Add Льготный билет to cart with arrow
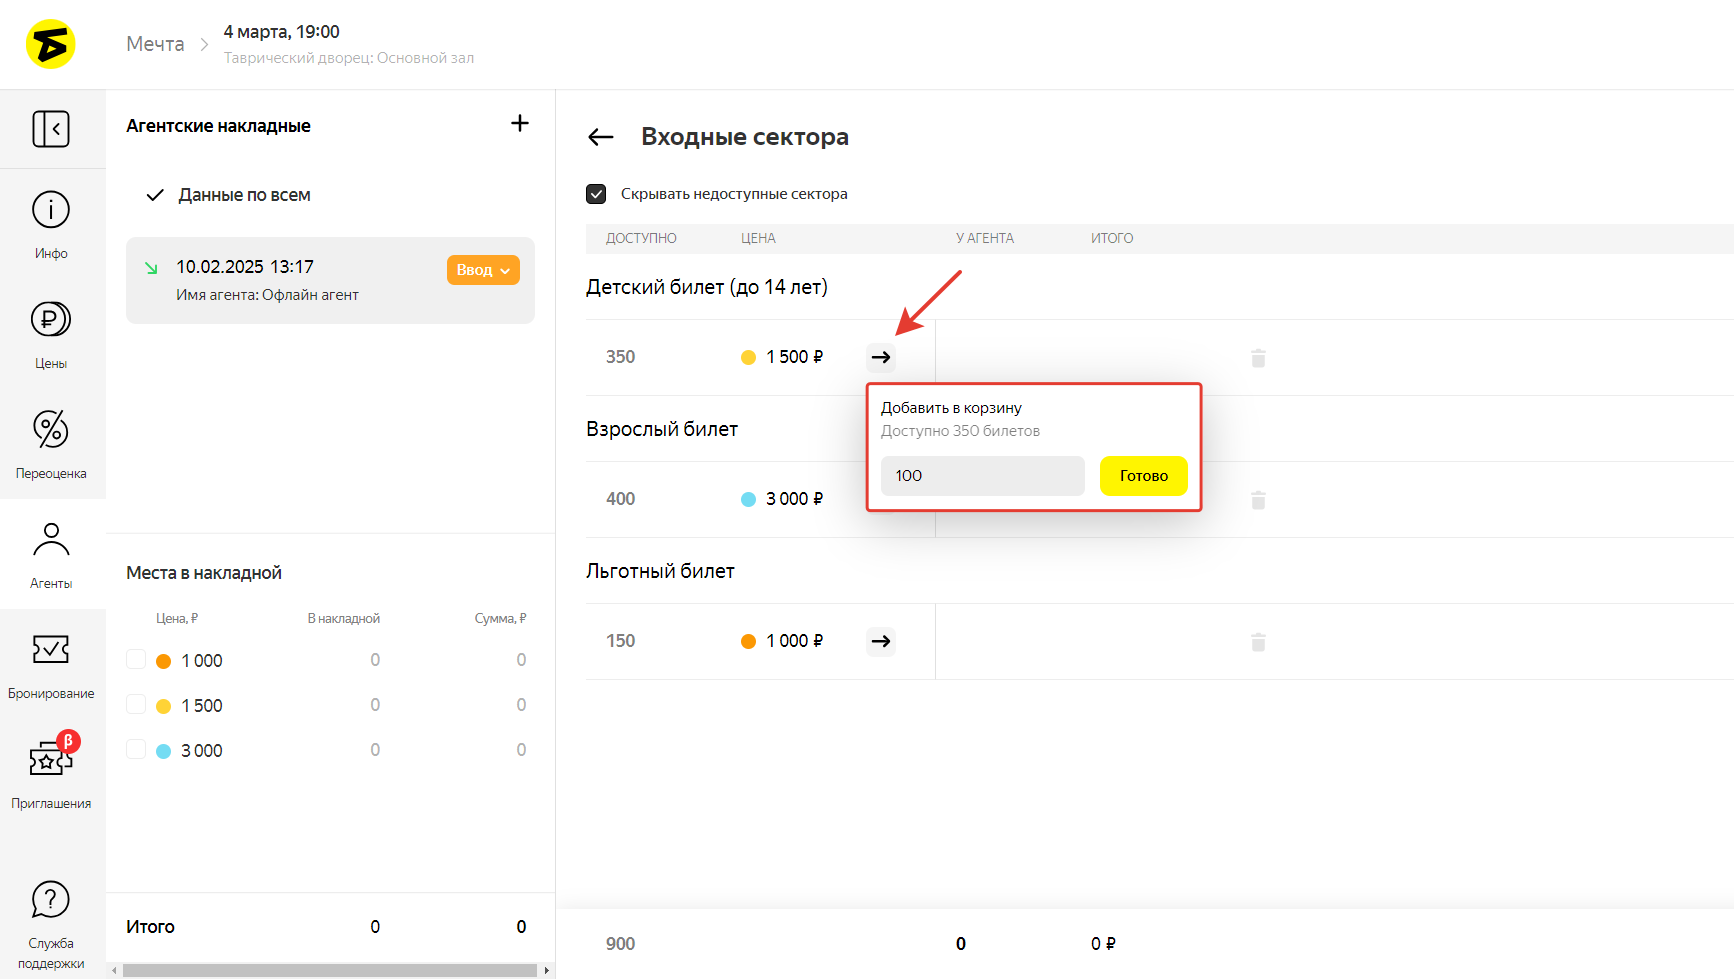The width and height of the screenshot is (1734, 979). pyautogui.click(x=880, y=641)
